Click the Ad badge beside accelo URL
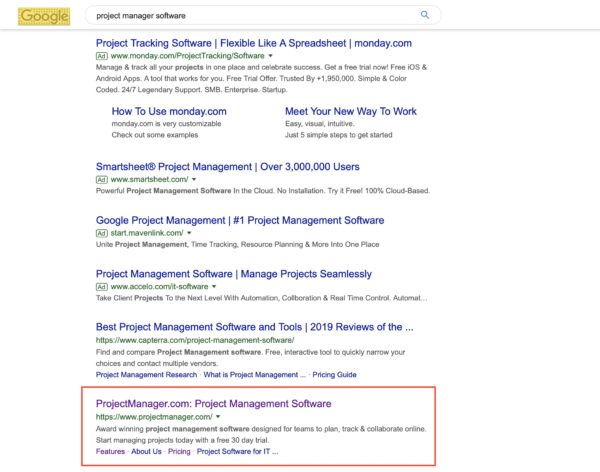600x472 pixels. pos(101,287)
